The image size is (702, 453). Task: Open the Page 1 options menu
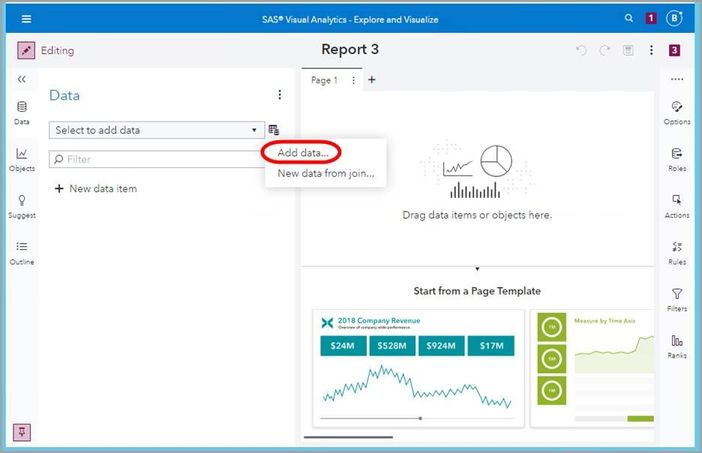click(353, 80)
